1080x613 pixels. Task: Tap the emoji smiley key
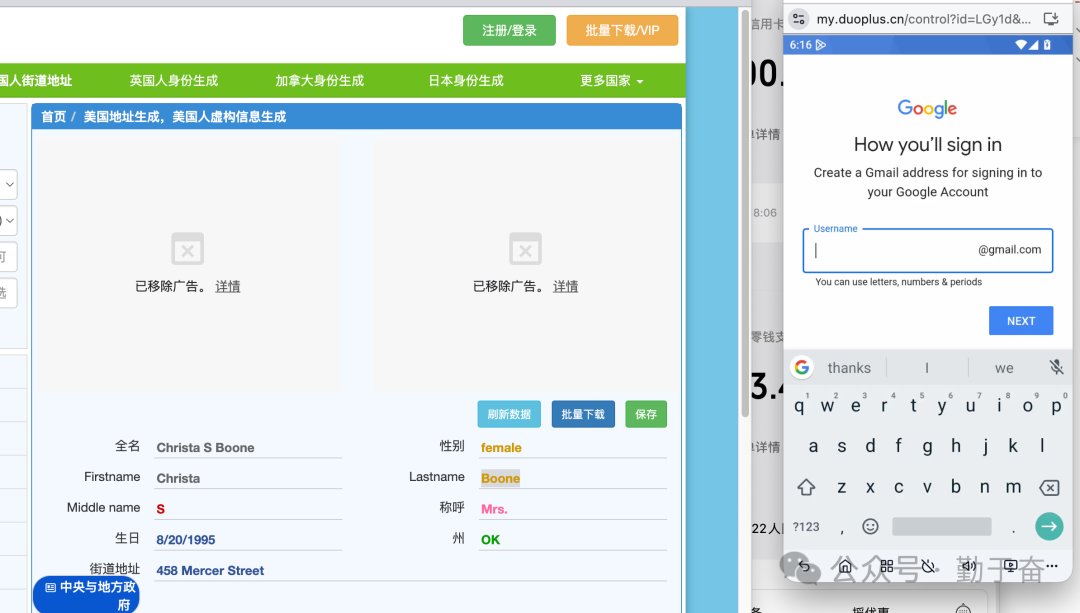[x=871, y=527]
